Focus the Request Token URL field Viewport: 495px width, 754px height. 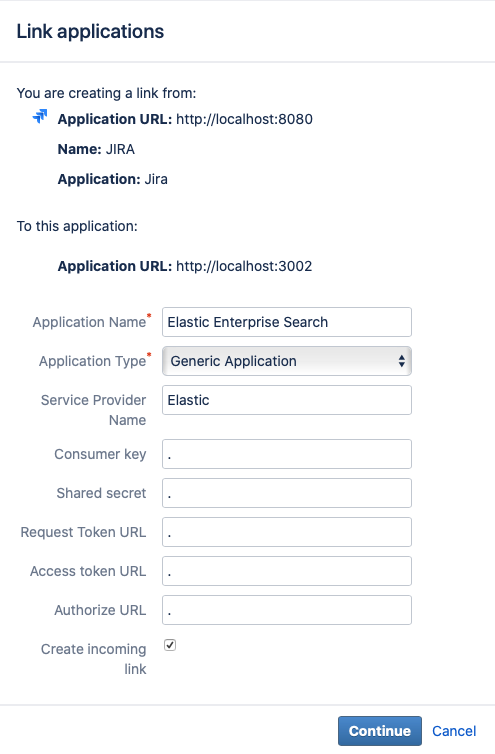click(x=287, y=532)
